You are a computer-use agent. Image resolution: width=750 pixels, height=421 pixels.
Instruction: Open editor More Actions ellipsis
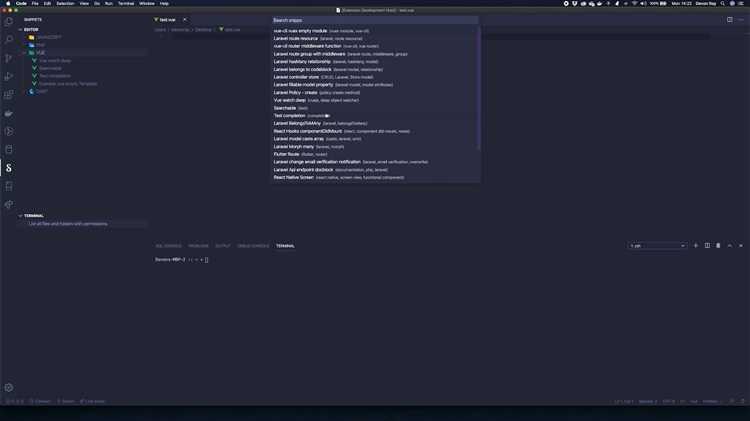click(x=741, y=20)
